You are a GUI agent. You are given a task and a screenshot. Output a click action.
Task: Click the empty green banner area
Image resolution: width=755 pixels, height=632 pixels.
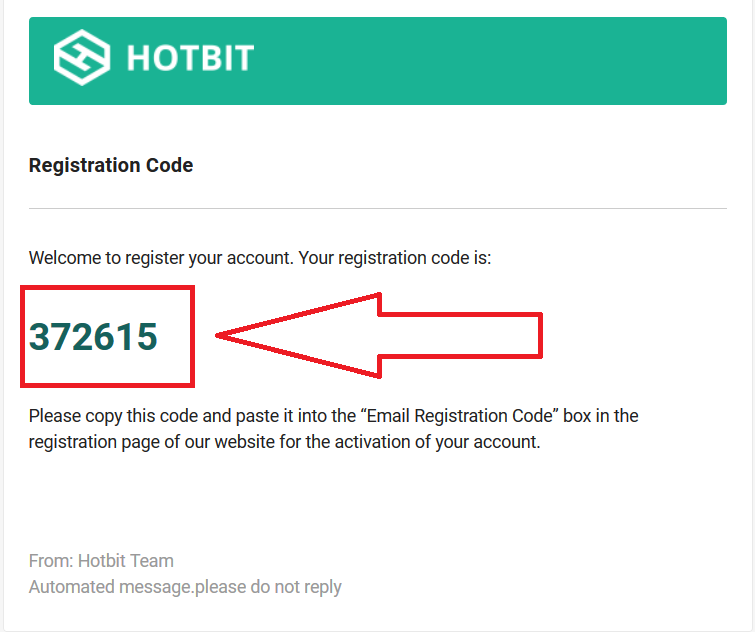(x=491, y=61)
